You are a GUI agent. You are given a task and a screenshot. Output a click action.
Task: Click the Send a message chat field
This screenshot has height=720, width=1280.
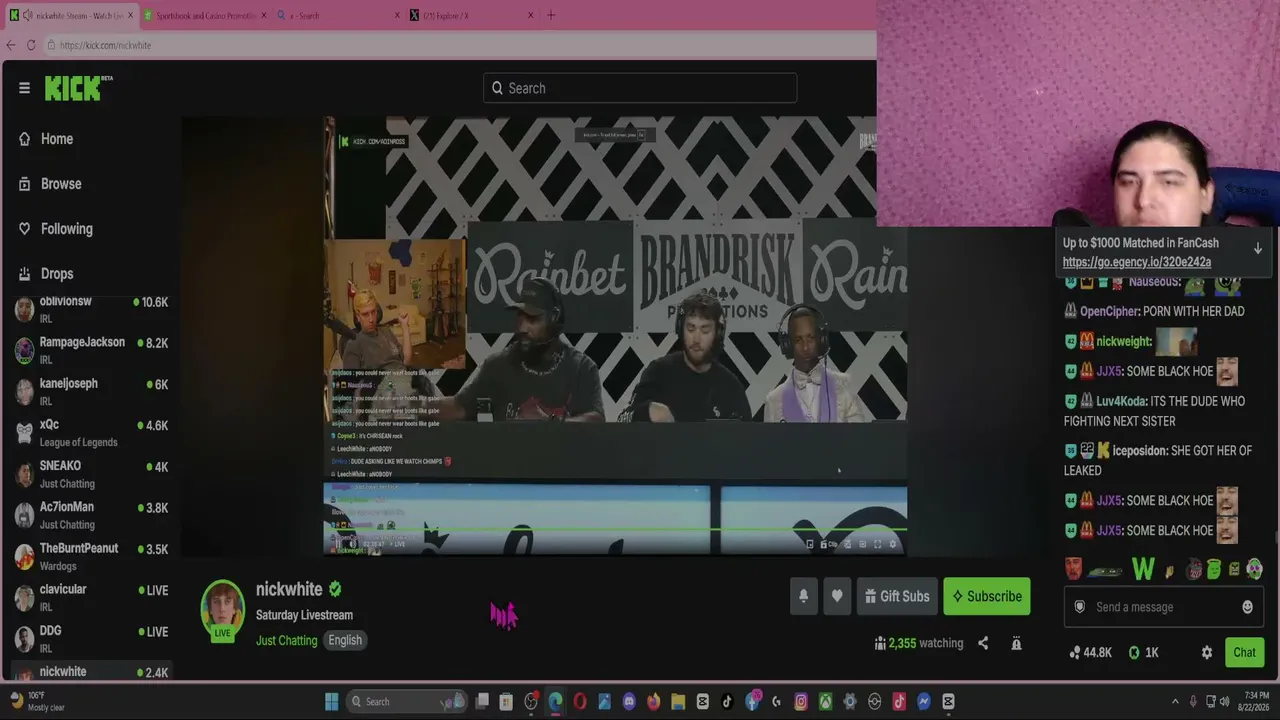pos(1163,607)
